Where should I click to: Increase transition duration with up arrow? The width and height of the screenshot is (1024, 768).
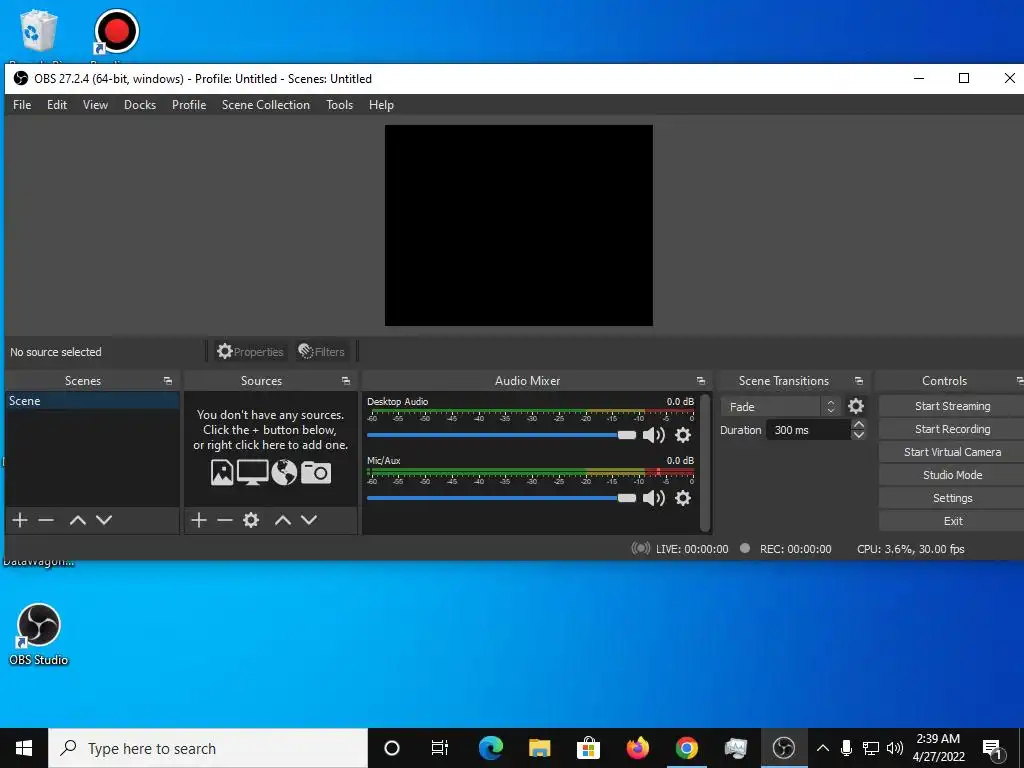coord(859,424)
